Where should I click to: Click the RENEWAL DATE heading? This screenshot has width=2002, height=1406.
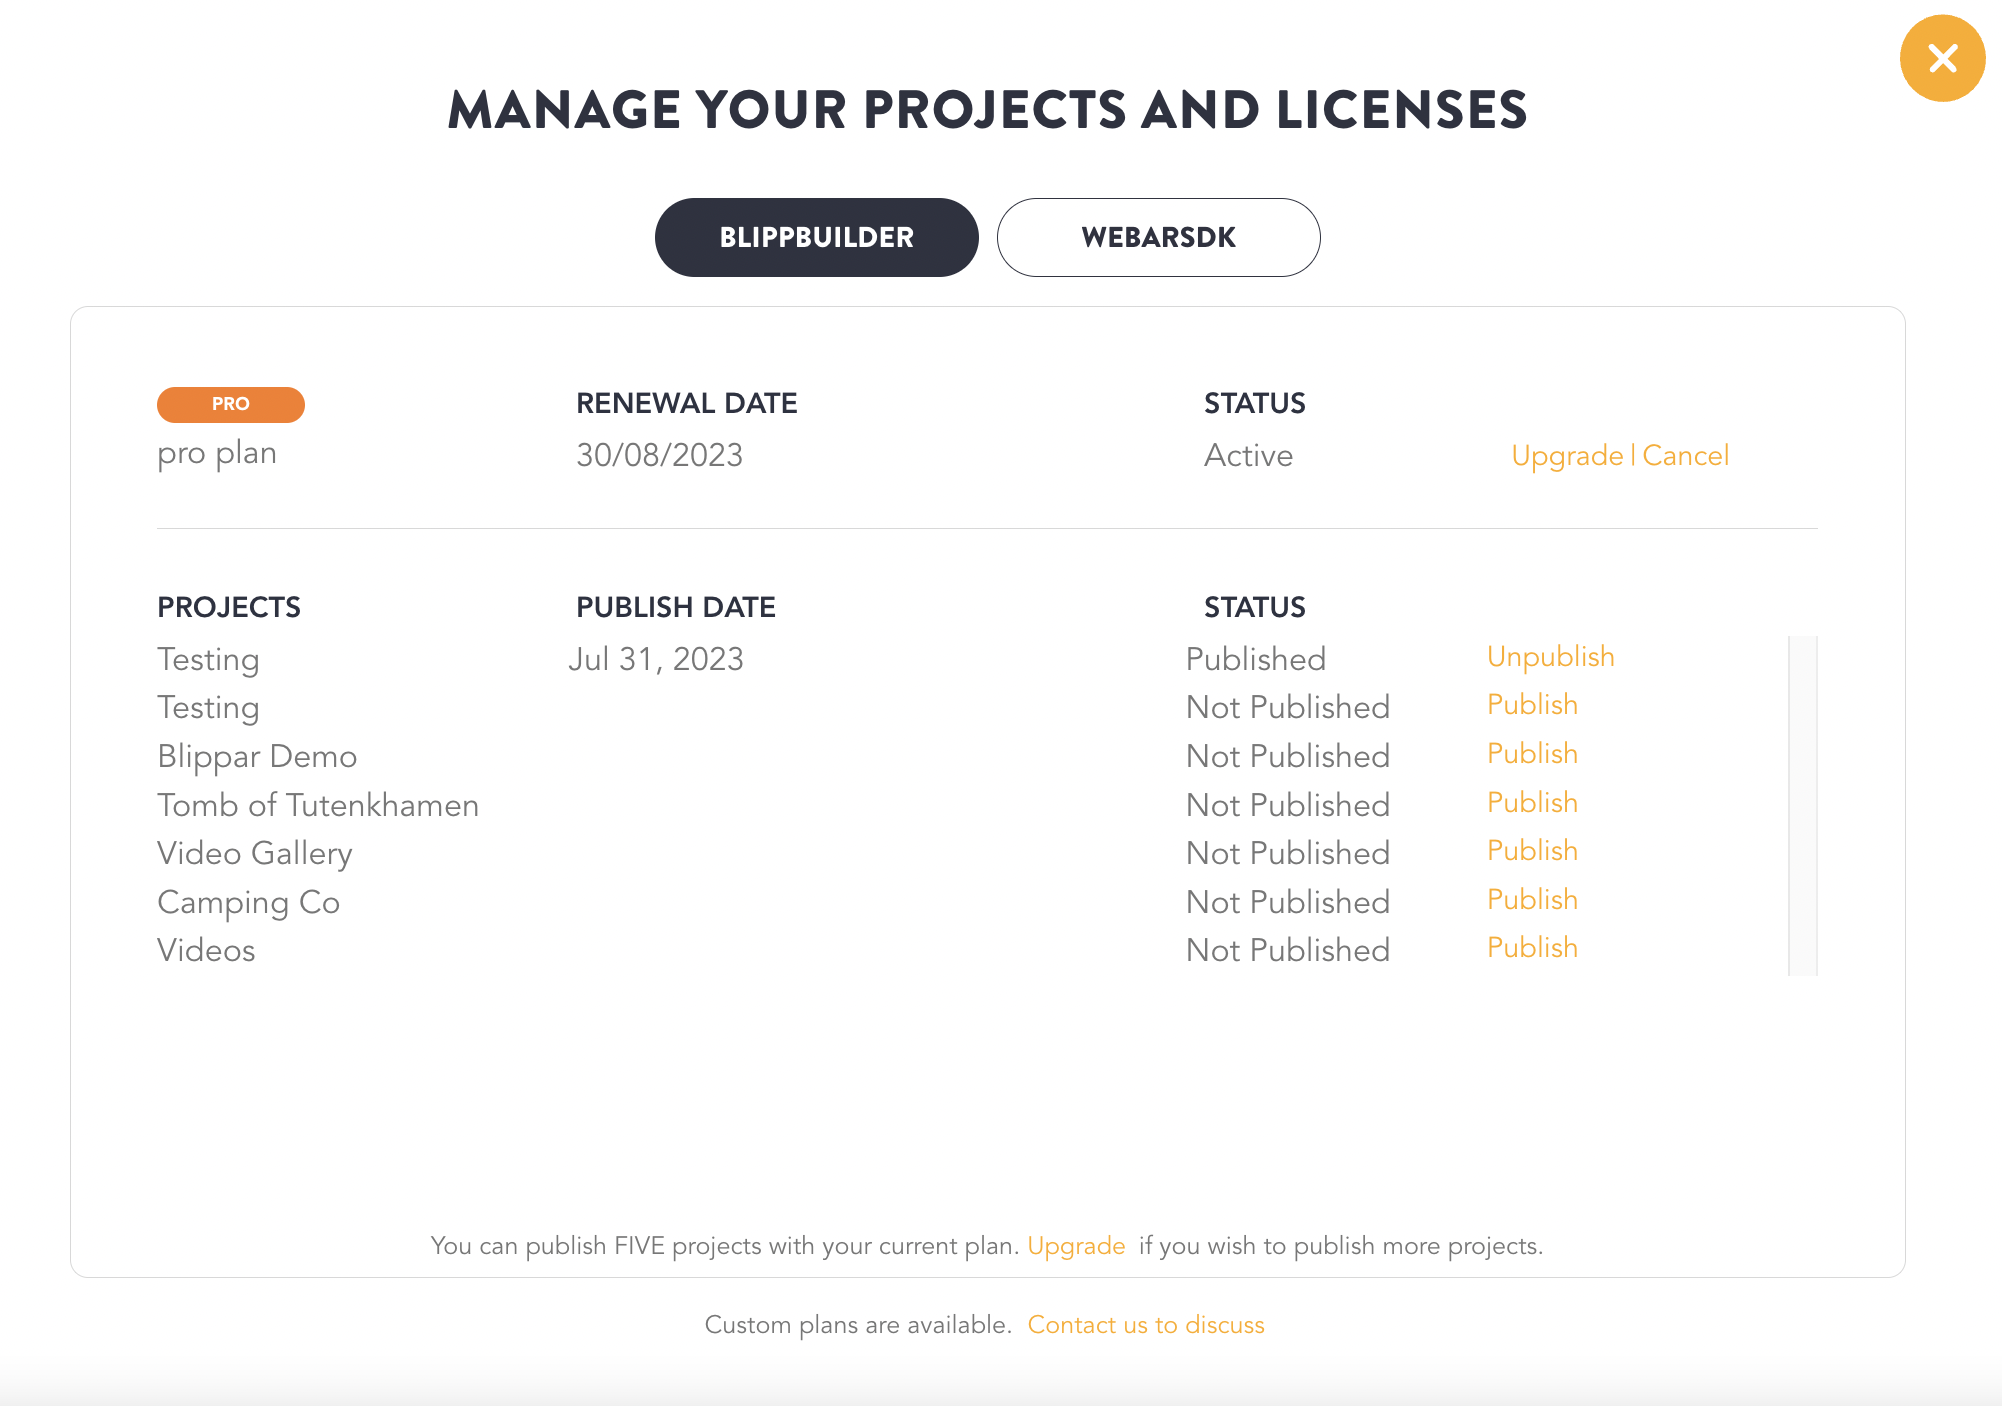687,403
